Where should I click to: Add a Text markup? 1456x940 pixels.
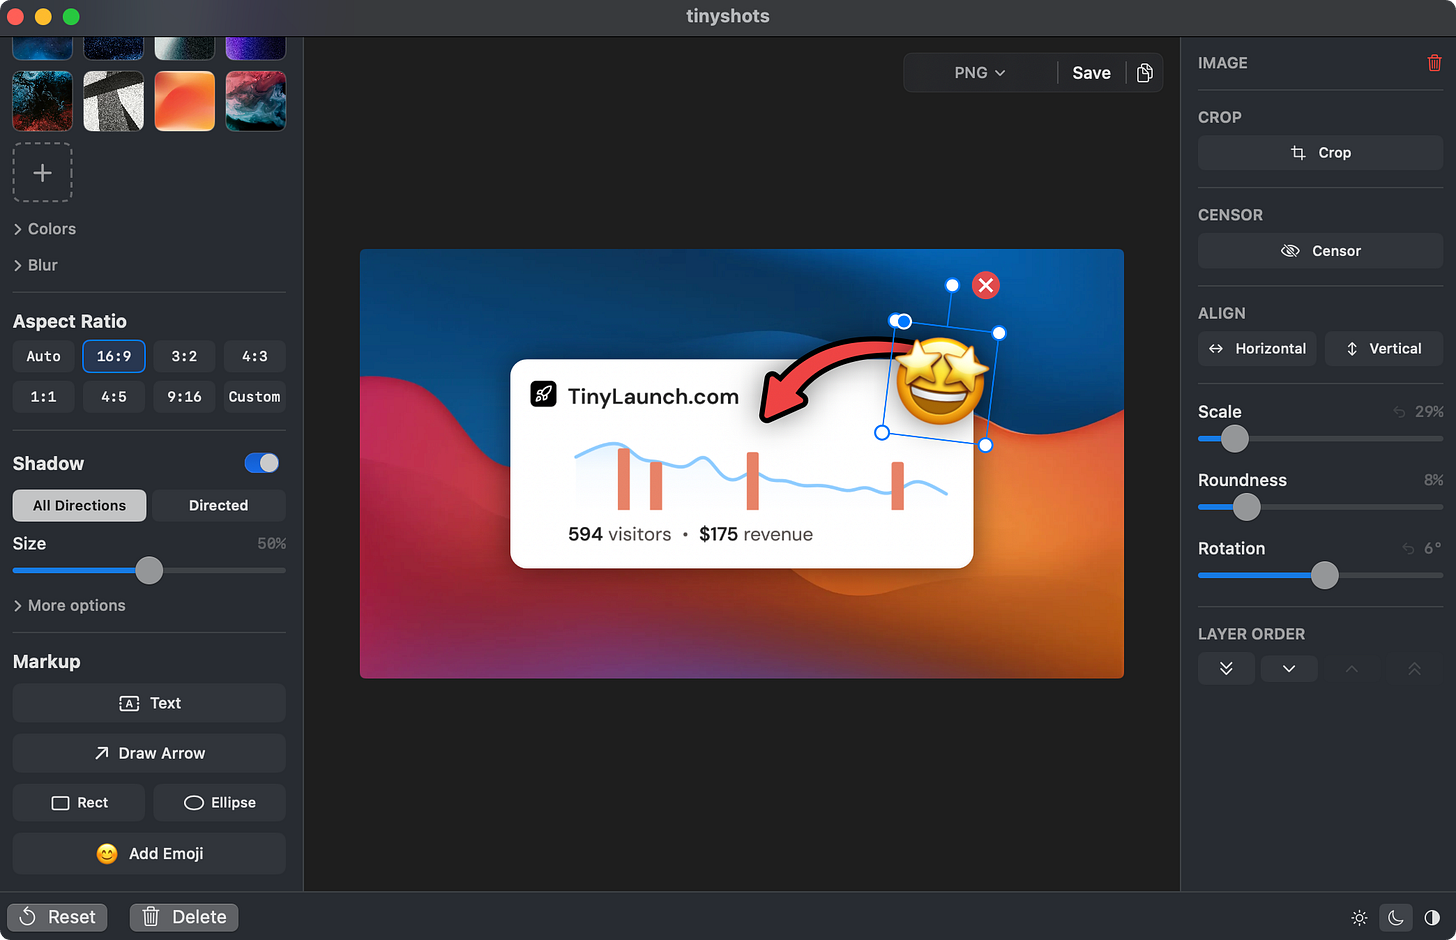[x=149, y=703]
